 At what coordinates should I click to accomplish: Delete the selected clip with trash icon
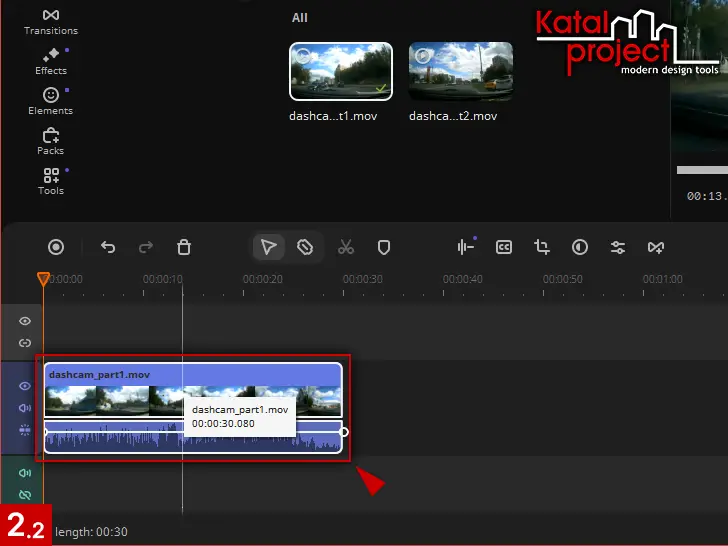(184, 247)
